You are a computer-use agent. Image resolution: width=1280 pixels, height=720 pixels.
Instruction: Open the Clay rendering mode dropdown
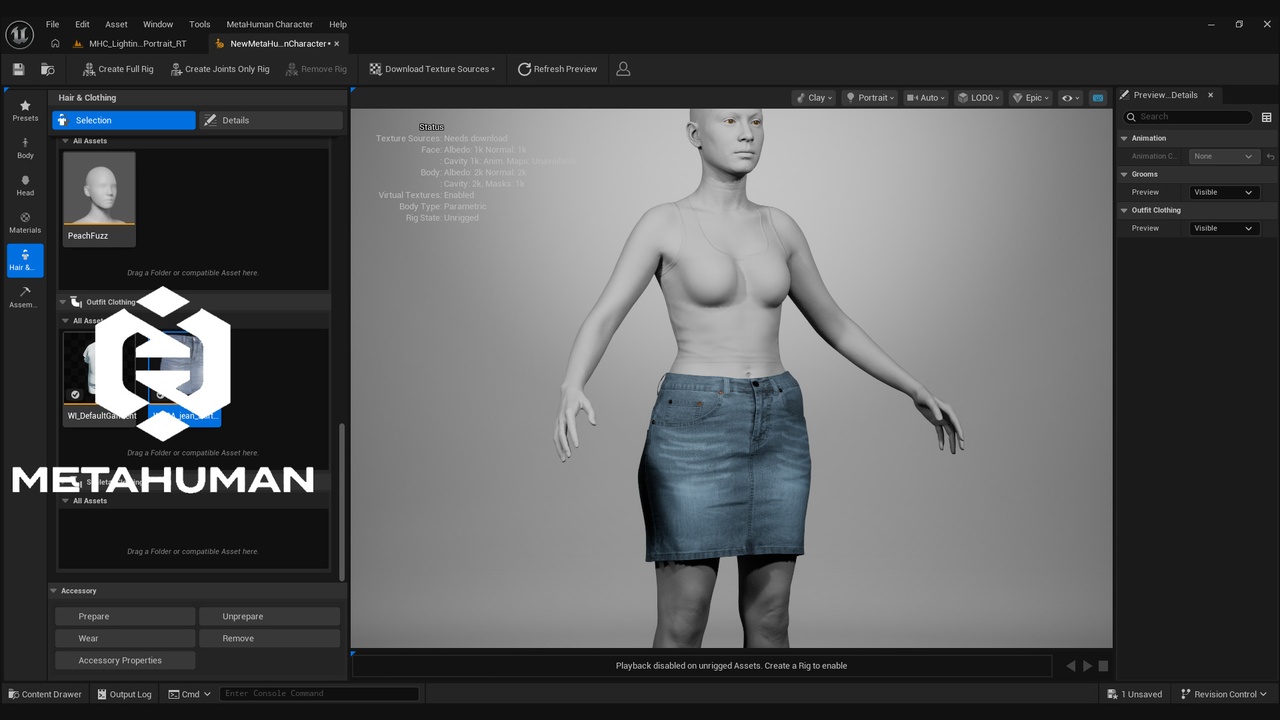click(816, 98)
